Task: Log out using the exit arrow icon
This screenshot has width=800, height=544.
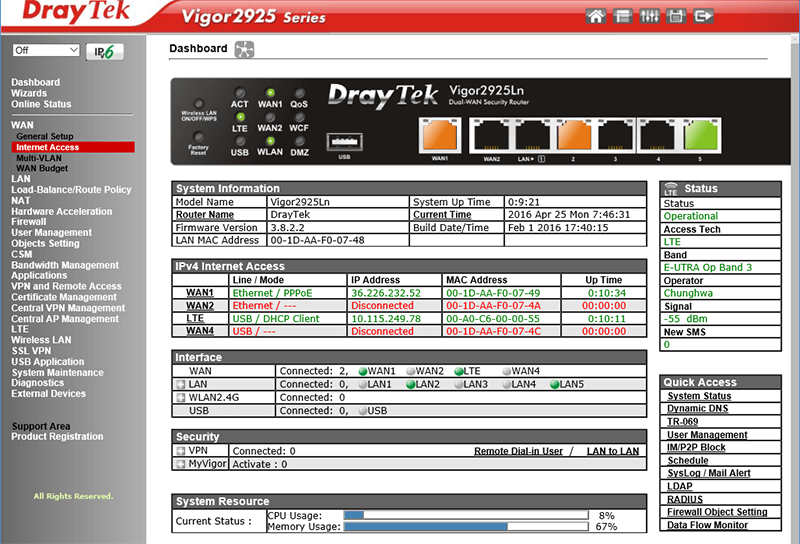Action: click(703, 16)
